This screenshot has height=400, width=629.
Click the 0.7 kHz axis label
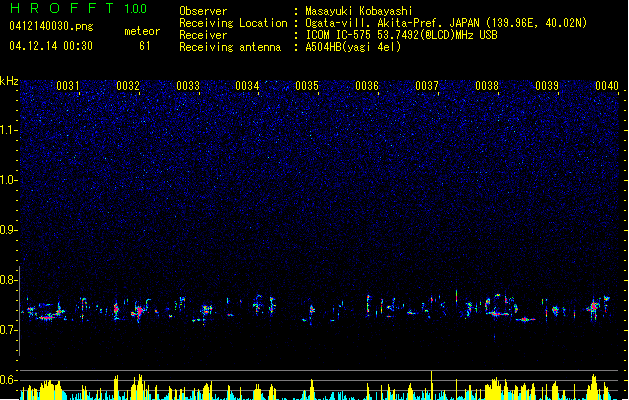9,330
